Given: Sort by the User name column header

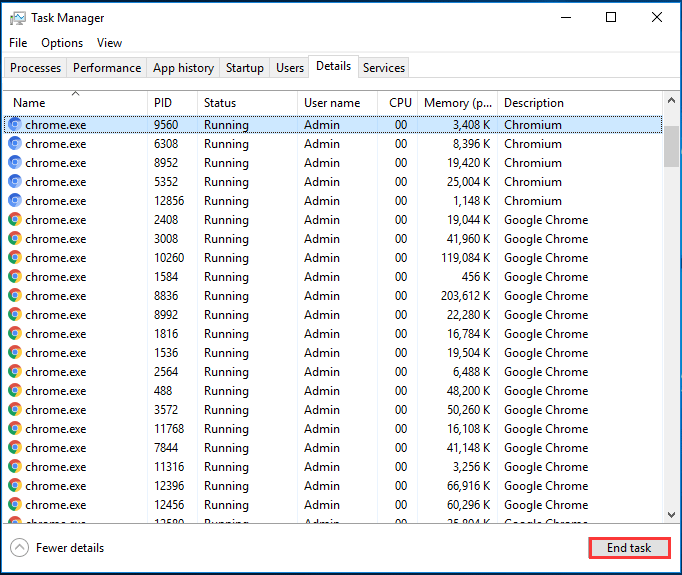Looking at the screenshot, I should (338, 103).
